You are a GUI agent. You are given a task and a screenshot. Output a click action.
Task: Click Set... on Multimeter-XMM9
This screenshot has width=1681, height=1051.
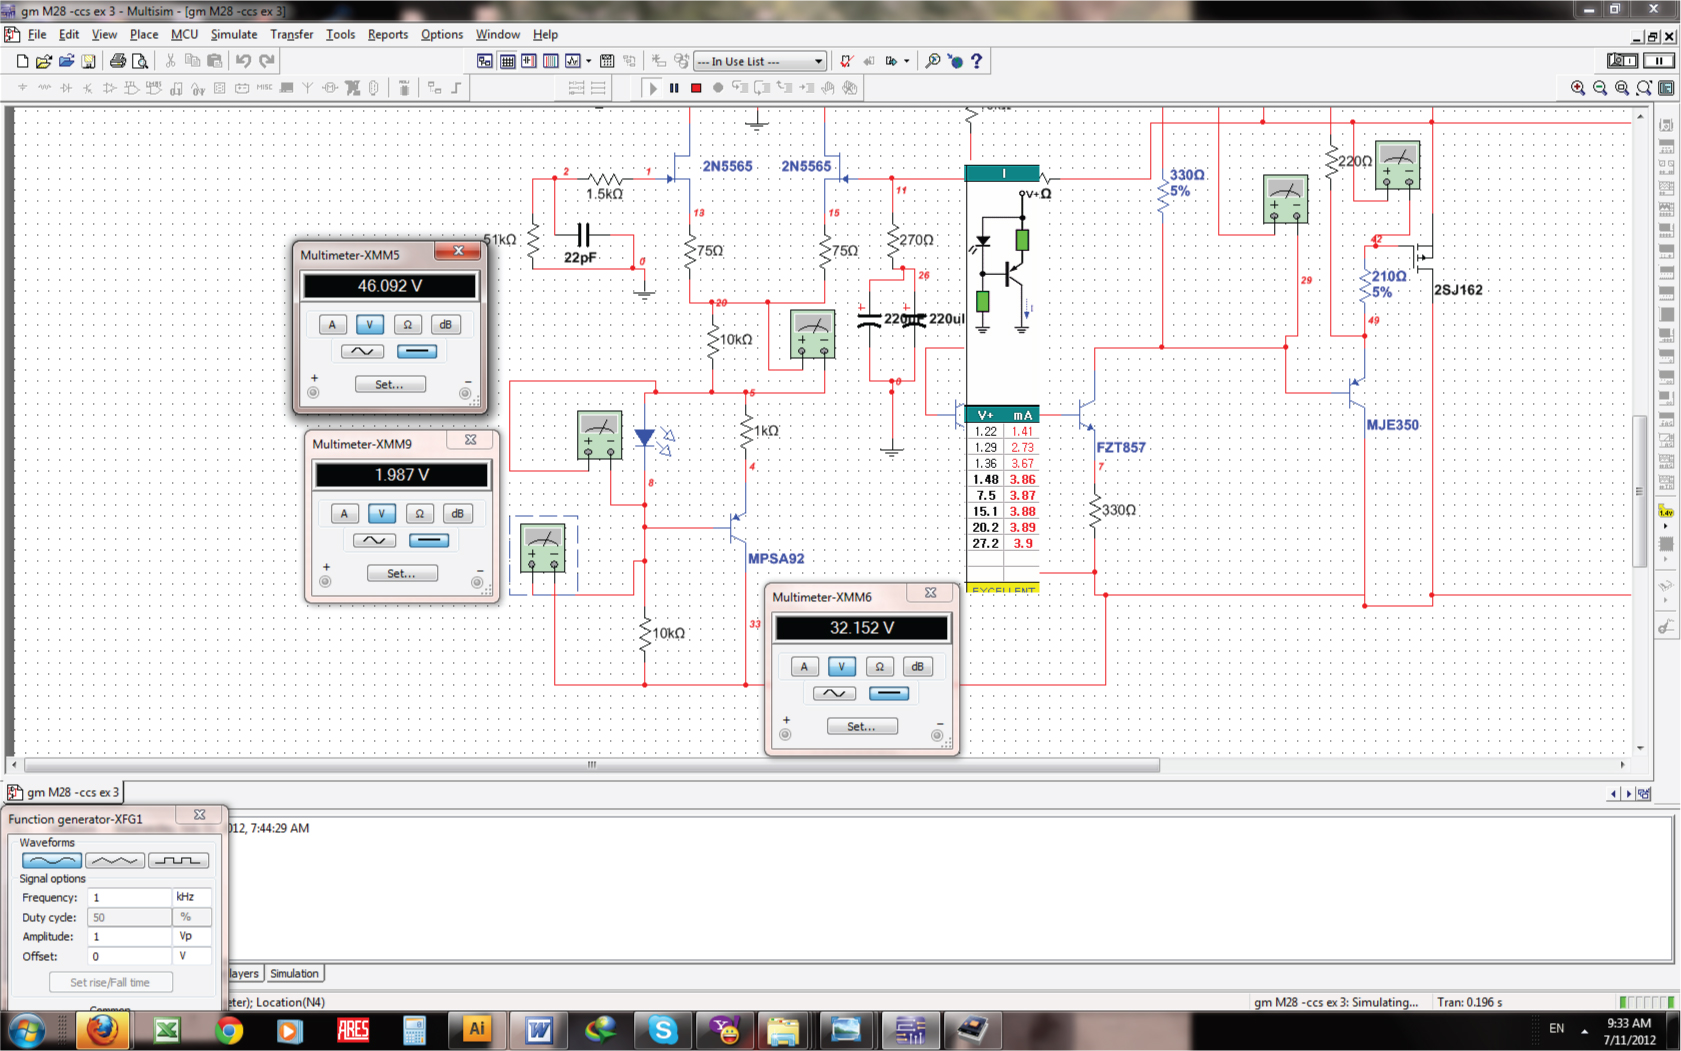[402, 573]
